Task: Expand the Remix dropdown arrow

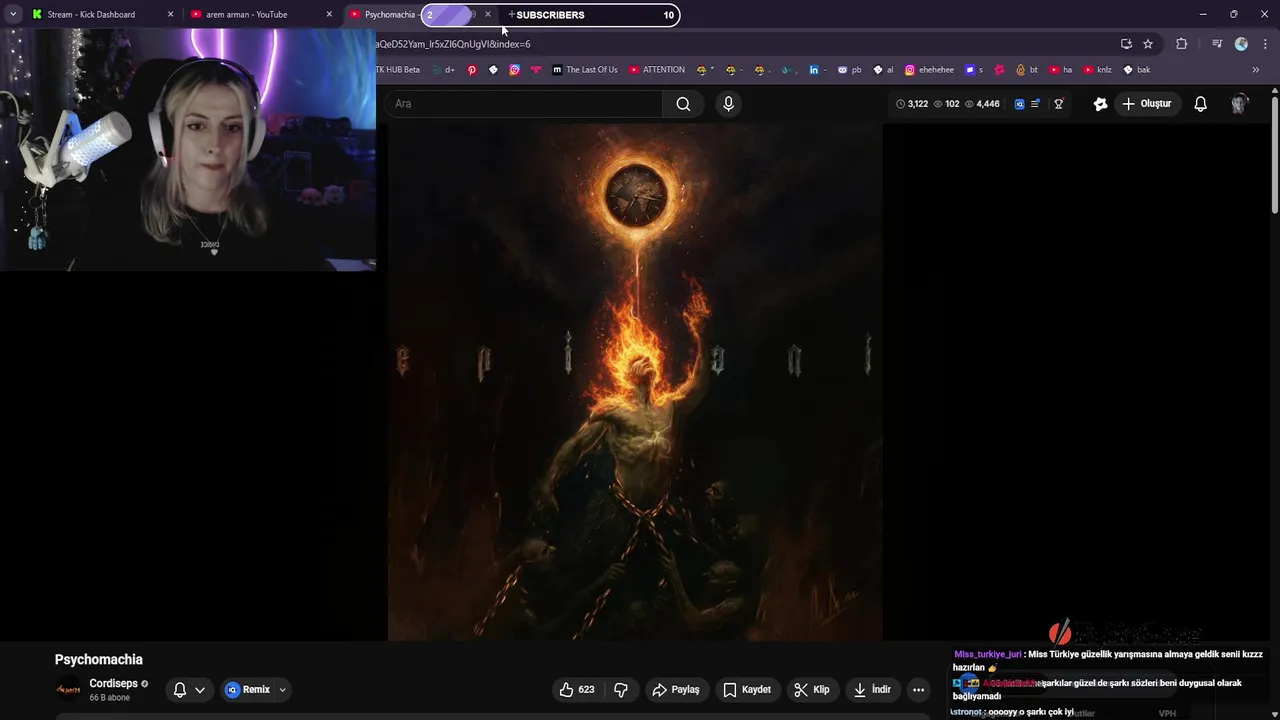Action: (x=282, y=689)
